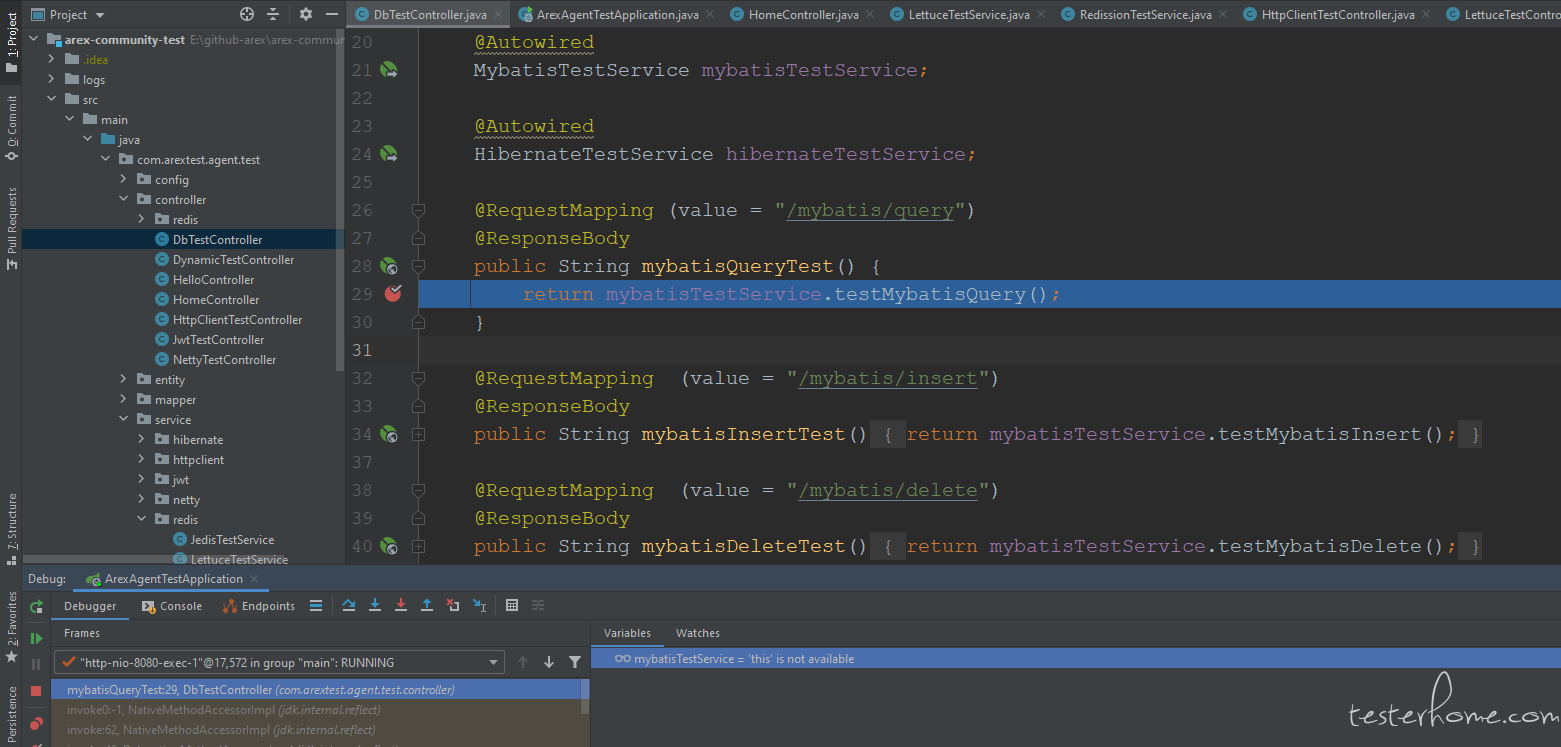This screenshot has width=1561, height=747.
Task: Stop the debug session with the red square
Action: pyautogui.click(x=37, y=691)
